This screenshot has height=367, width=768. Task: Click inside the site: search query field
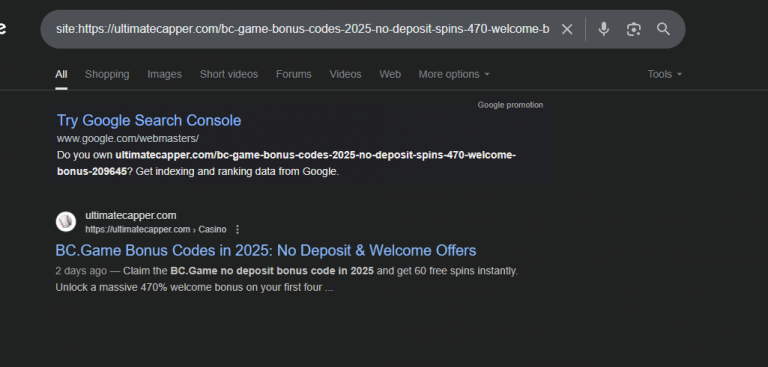click(302, 29)
